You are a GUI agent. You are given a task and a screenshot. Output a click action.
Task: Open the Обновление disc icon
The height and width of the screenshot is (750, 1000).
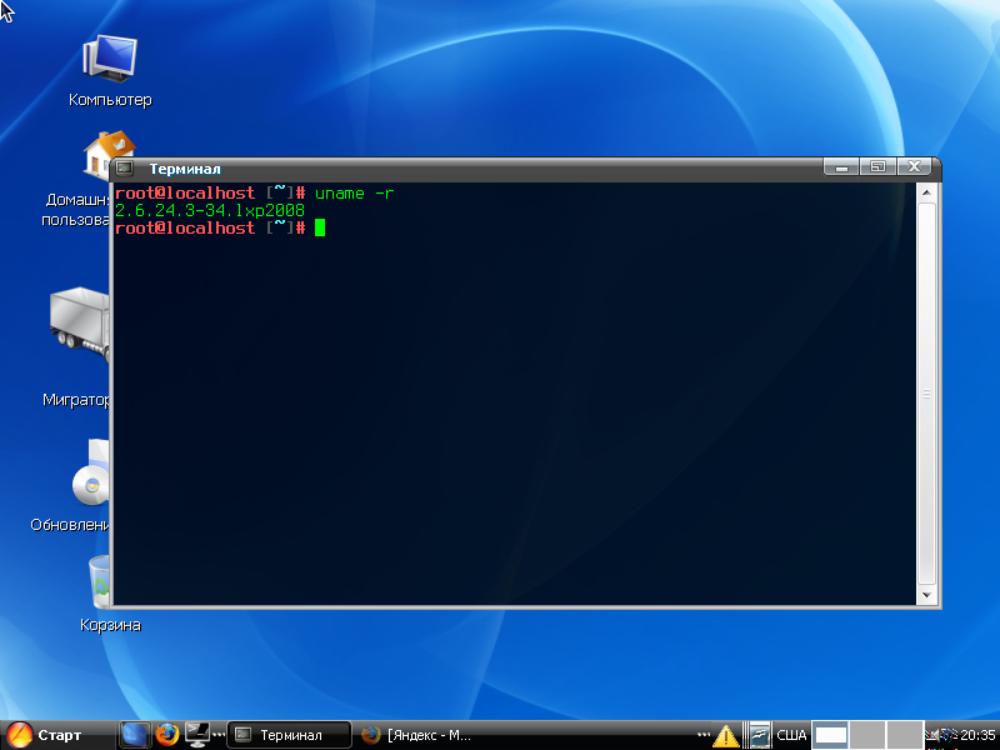pyautogui.click(x=91, y=473)
